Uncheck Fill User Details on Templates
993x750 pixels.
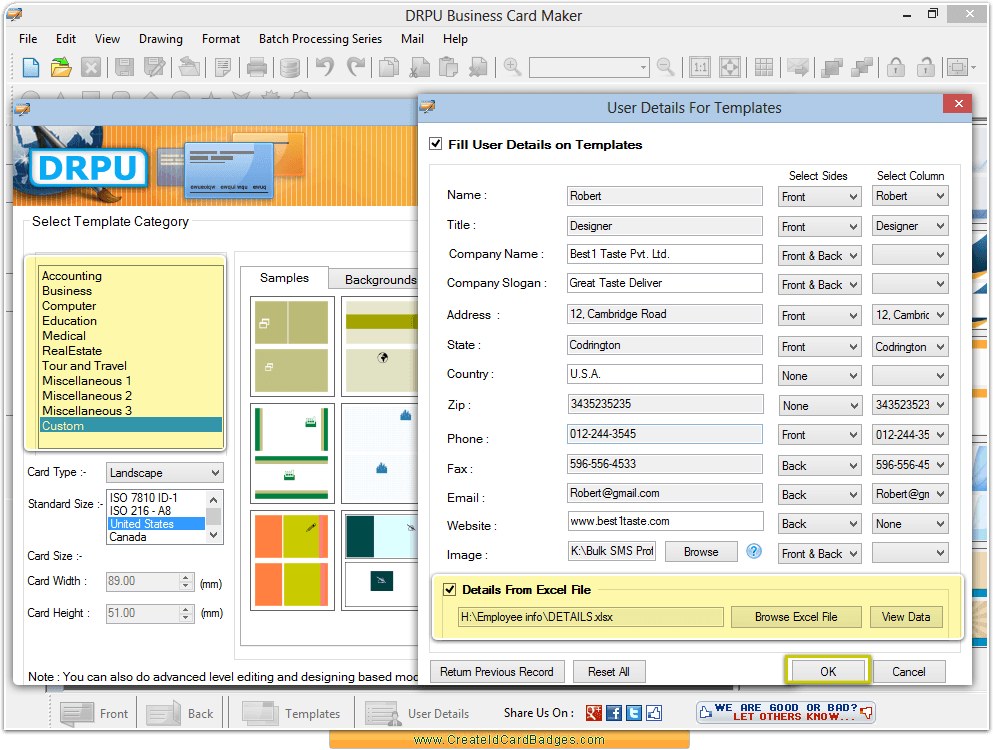436,144
